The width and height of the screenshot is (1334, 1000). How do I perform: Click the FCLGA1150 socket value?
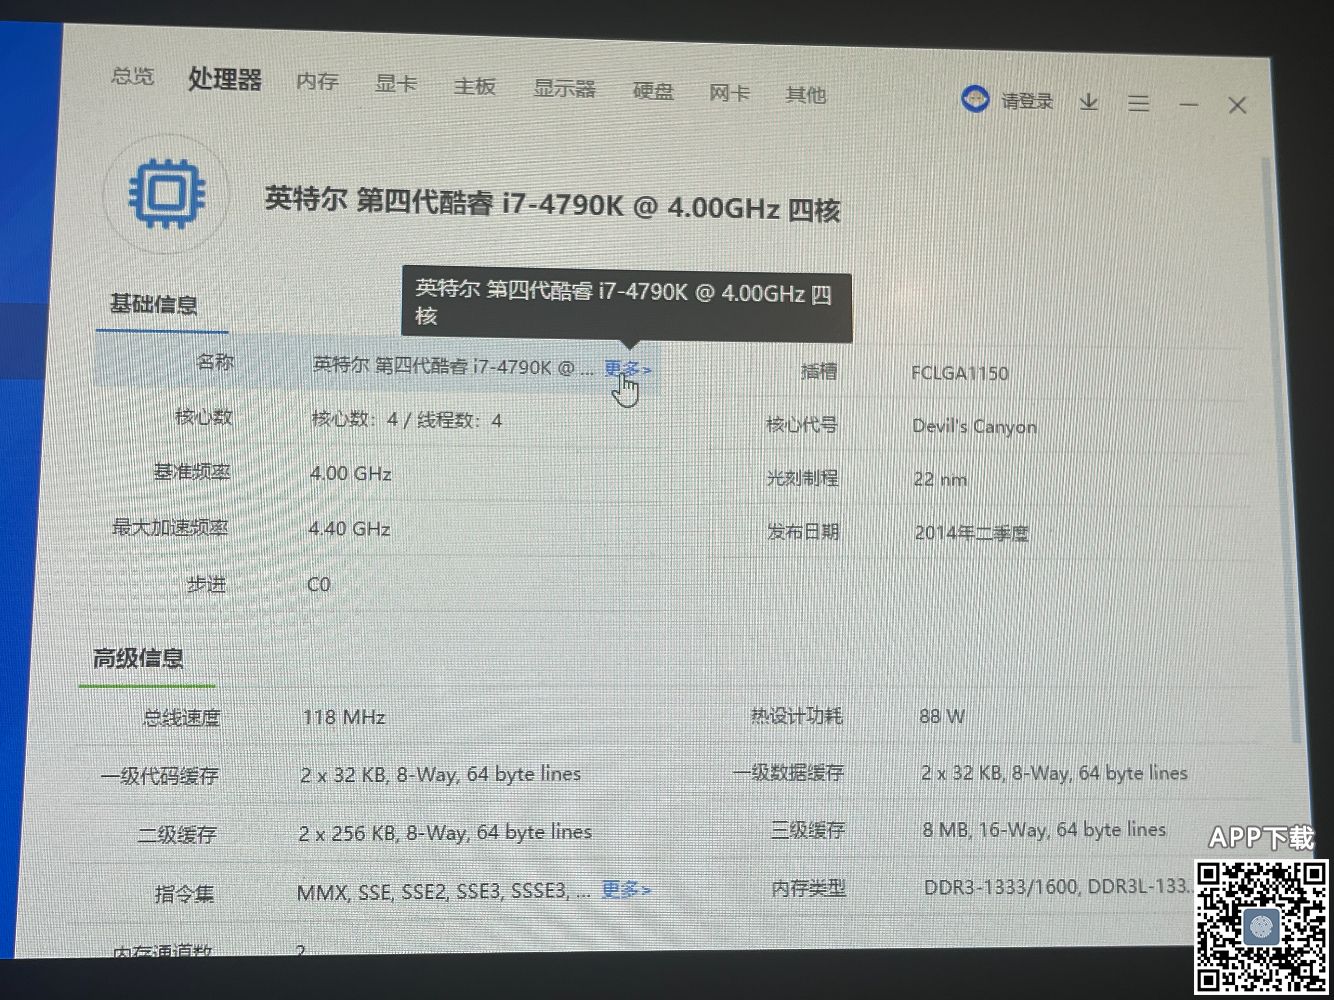pyautogui.click(x=959, y=373)
